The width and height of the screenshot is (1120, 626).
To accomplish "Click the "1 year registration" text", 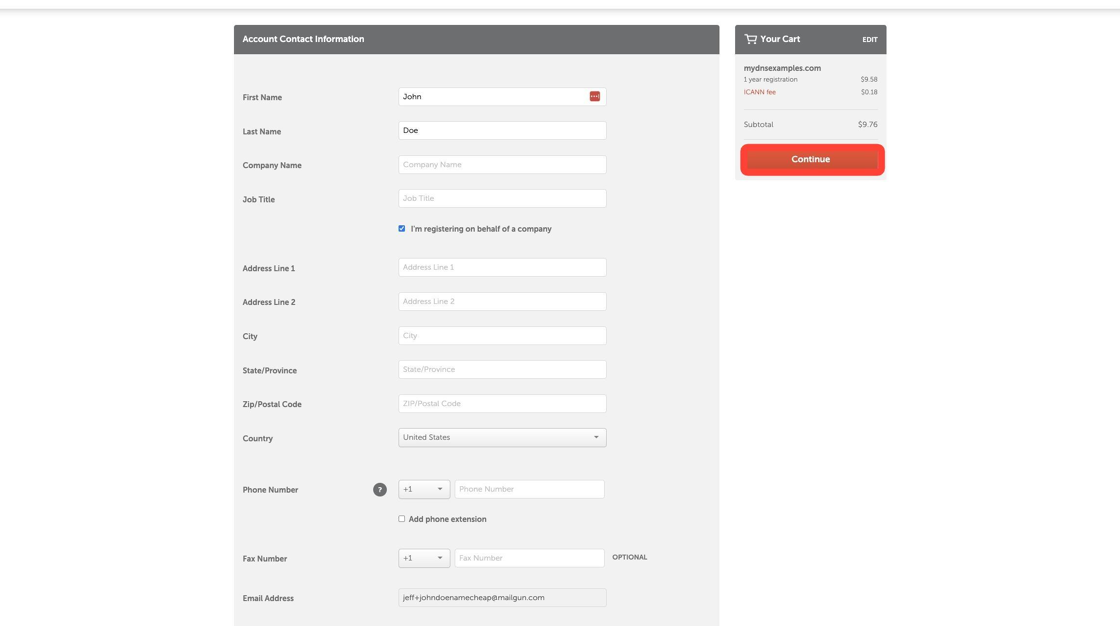I will (770, 79).
